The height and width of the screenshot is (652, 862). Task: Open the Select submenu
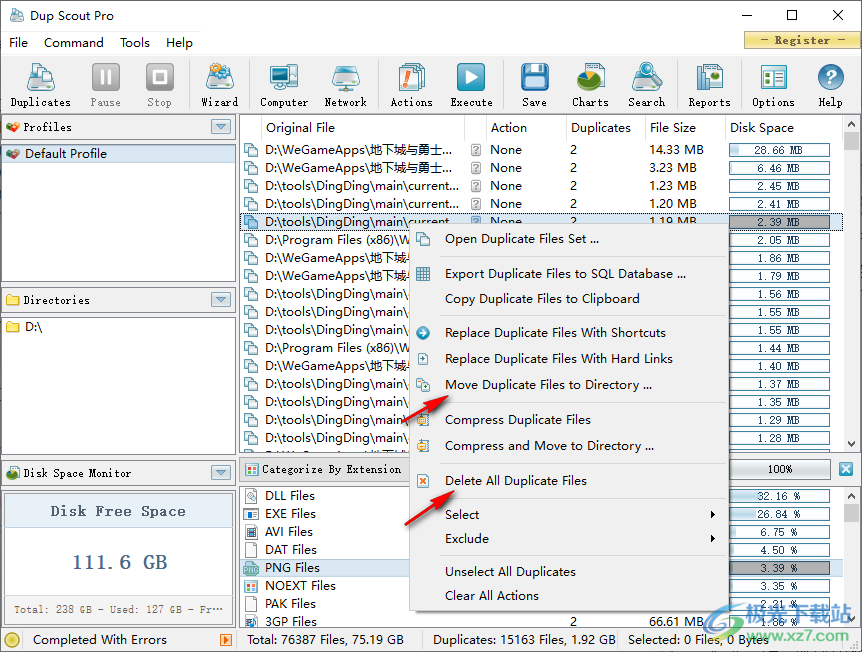569,515
